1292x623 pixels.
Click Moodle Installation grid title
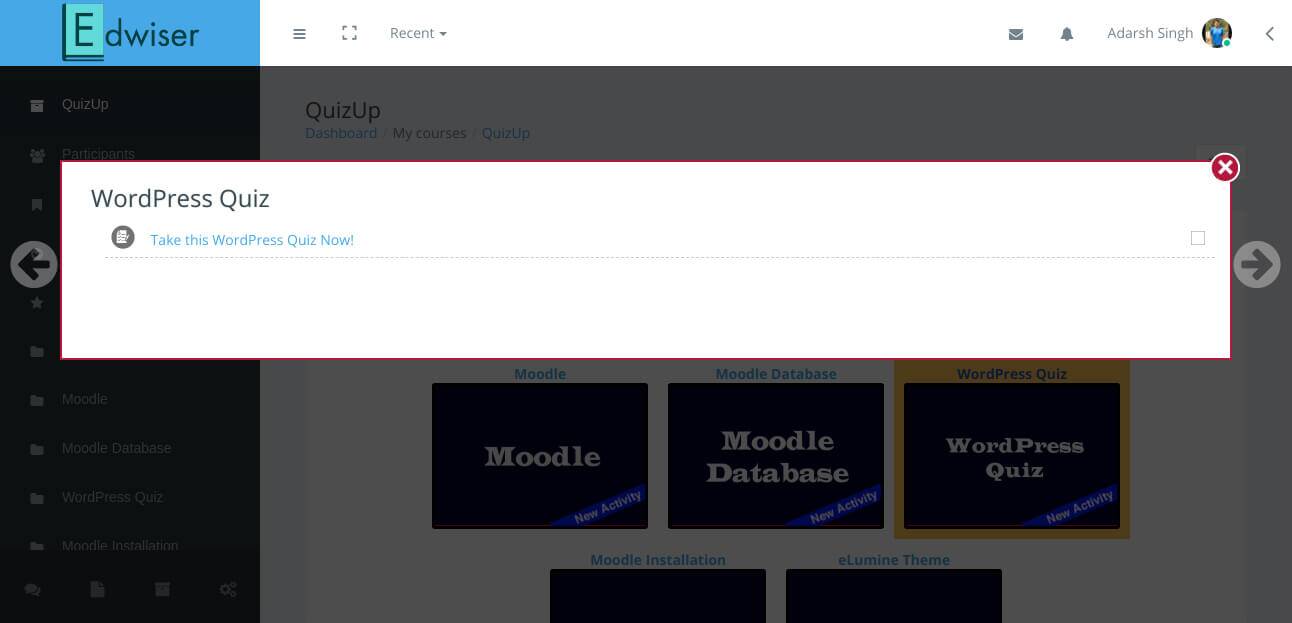point(658,560)
